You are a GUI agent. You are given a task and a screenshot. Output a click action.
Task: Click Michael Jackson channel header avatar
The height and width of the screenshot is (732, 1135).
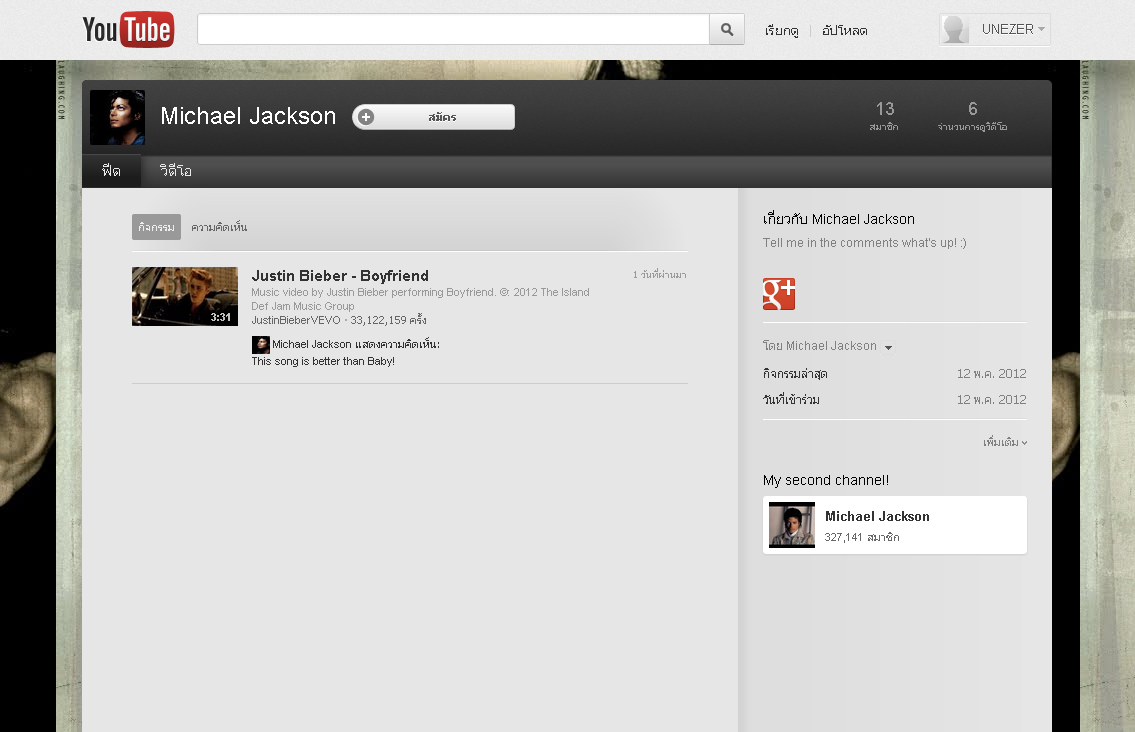[x=117, y=117]
